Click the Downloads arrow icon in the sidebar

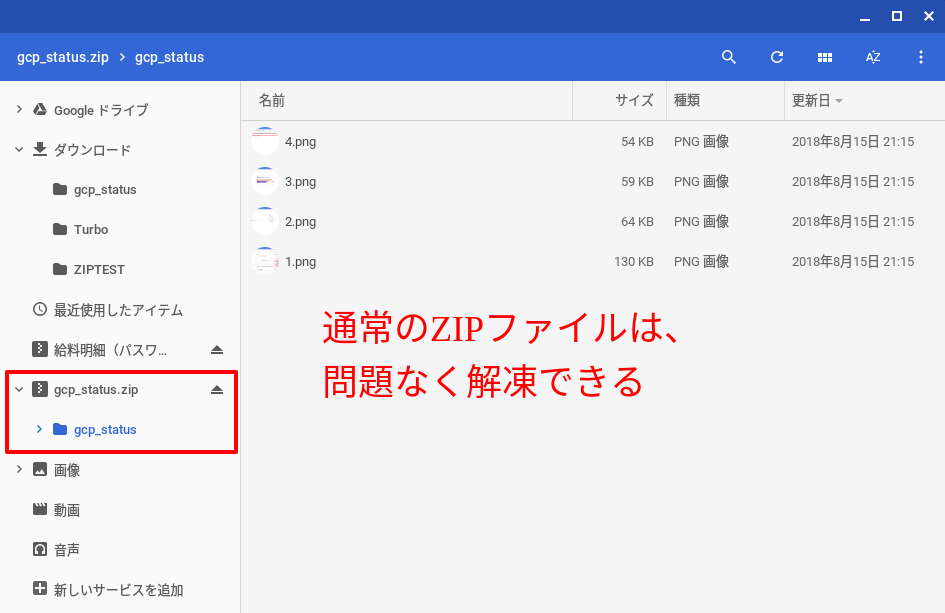[x=40, y=149]
